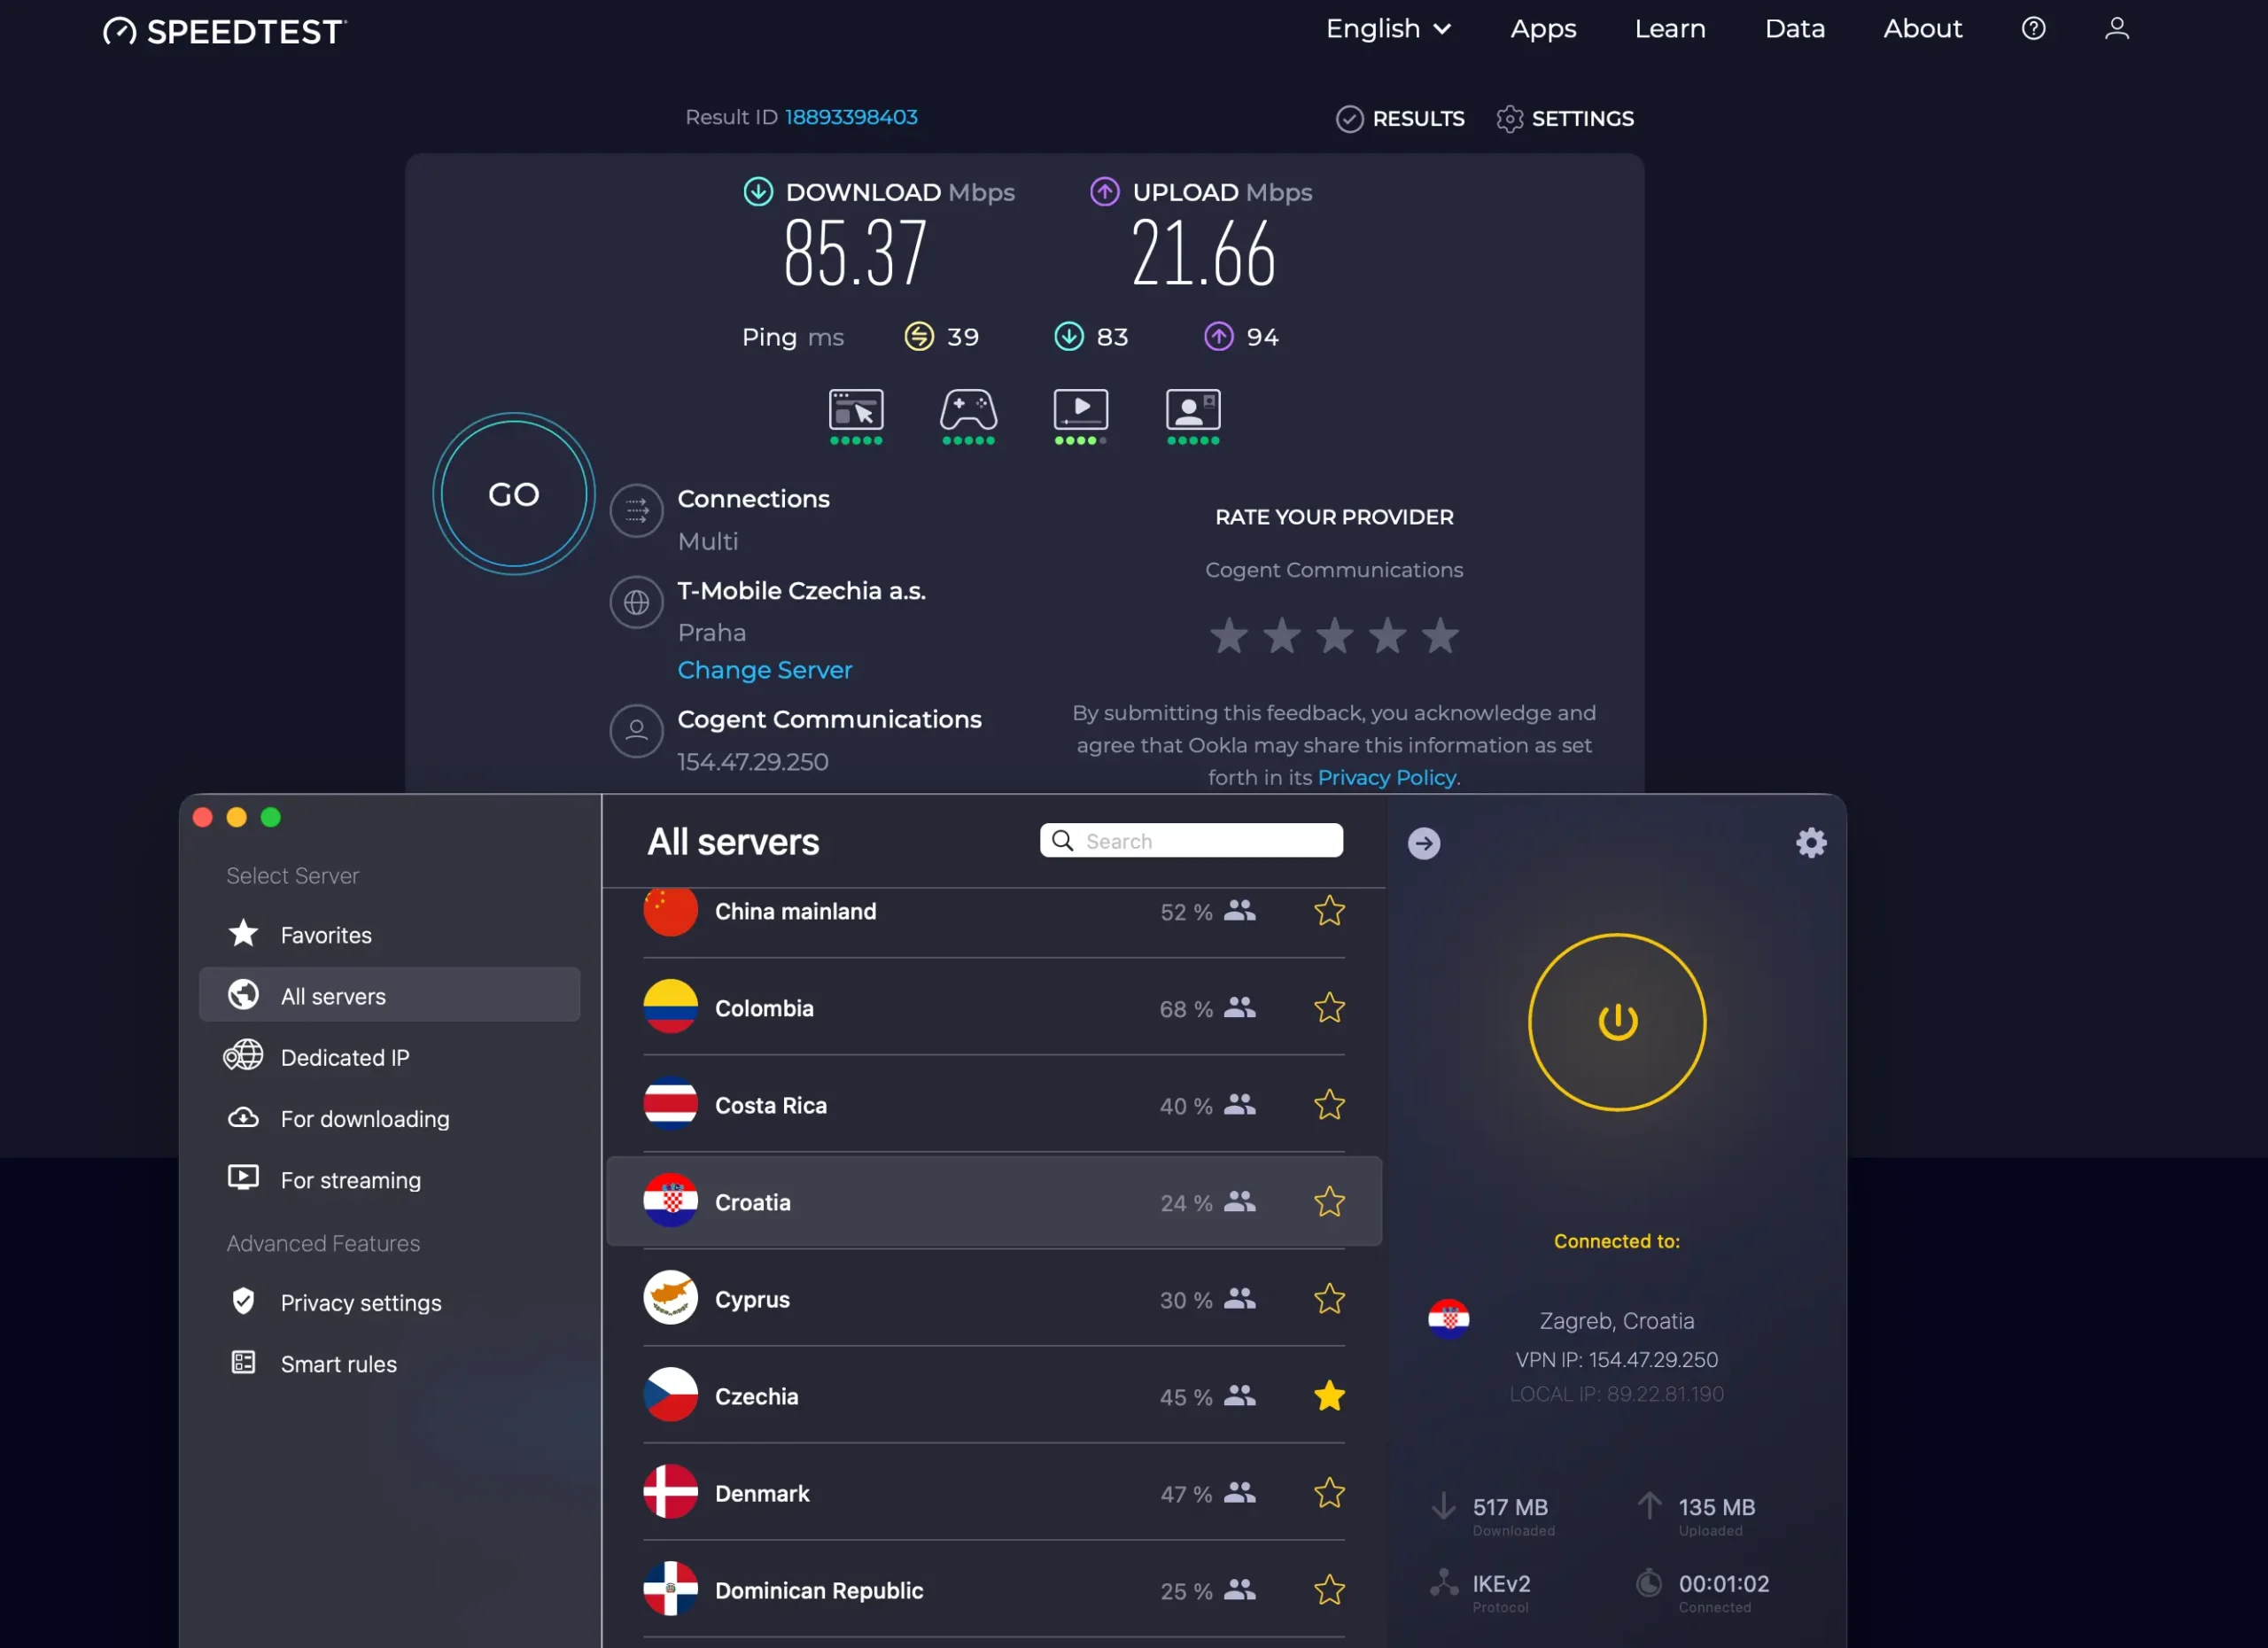Click the video streaming performance icon
Image resolution: width=2268 pixels, height=1648 pixels.
1080,410
